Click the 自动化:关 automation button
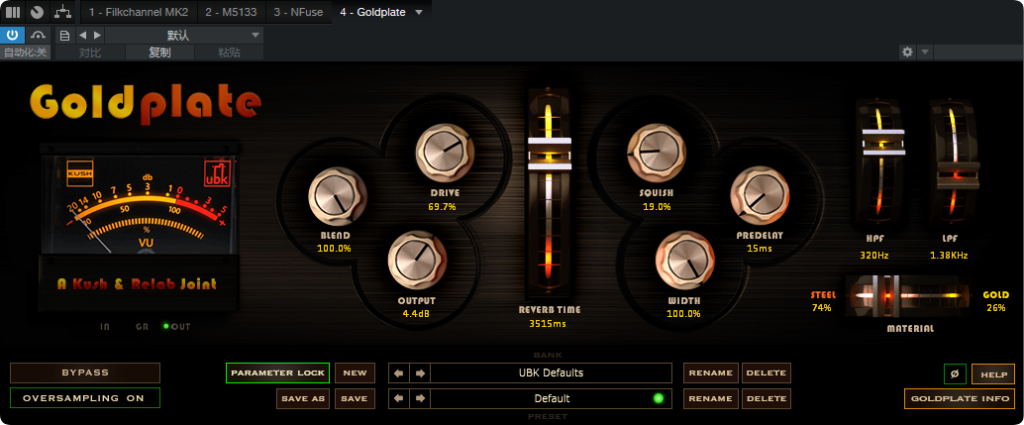The height and width of the screenshot is (425, 1024). pyautogui.click(x=26, y=53)
